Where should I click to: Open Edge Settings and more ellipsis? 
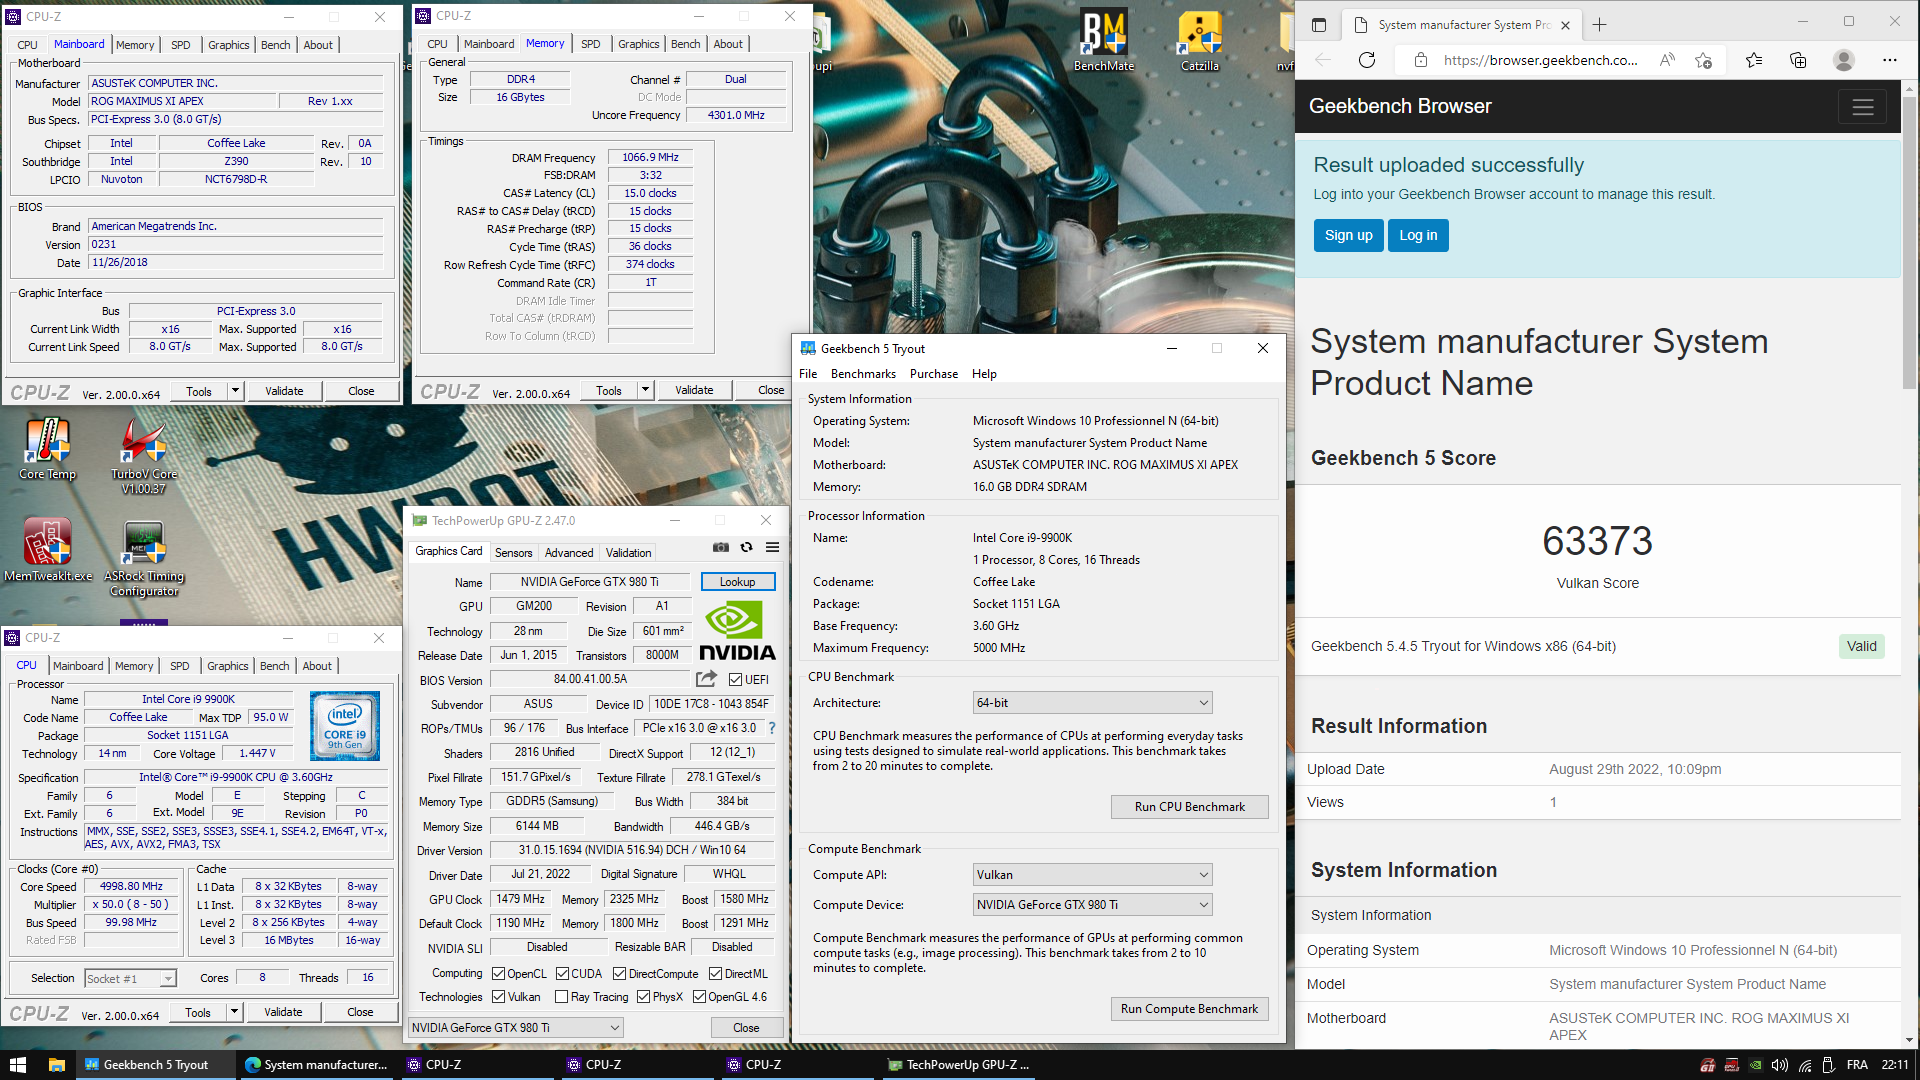point(1890,60)
